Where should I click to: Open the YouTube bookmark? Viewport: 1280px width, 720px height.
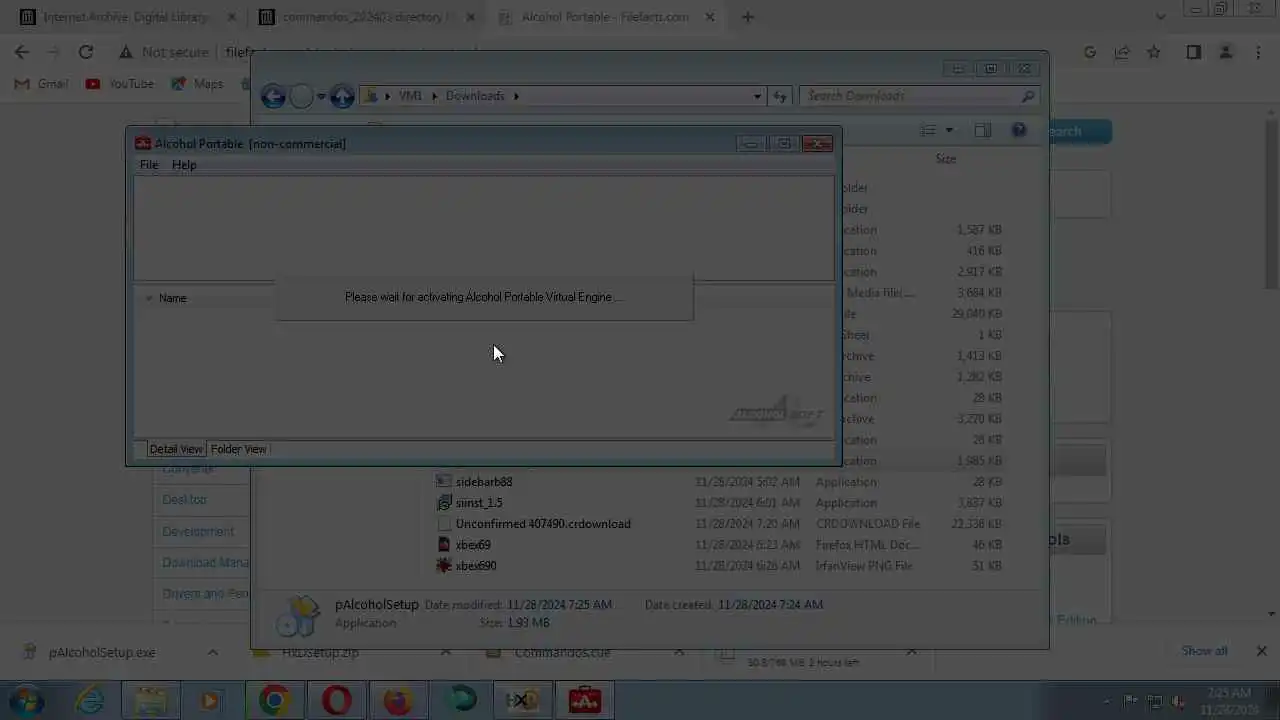(120, 84)
